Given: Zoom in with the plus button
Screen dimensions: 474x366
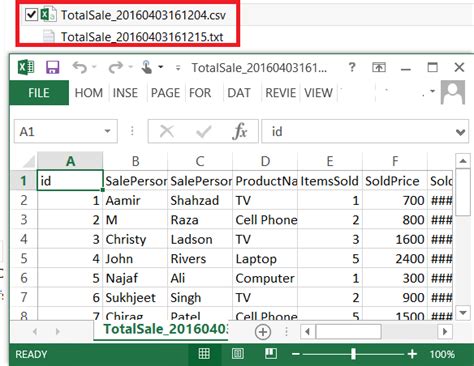Looking at the screenshot, I should coord(412,354).
